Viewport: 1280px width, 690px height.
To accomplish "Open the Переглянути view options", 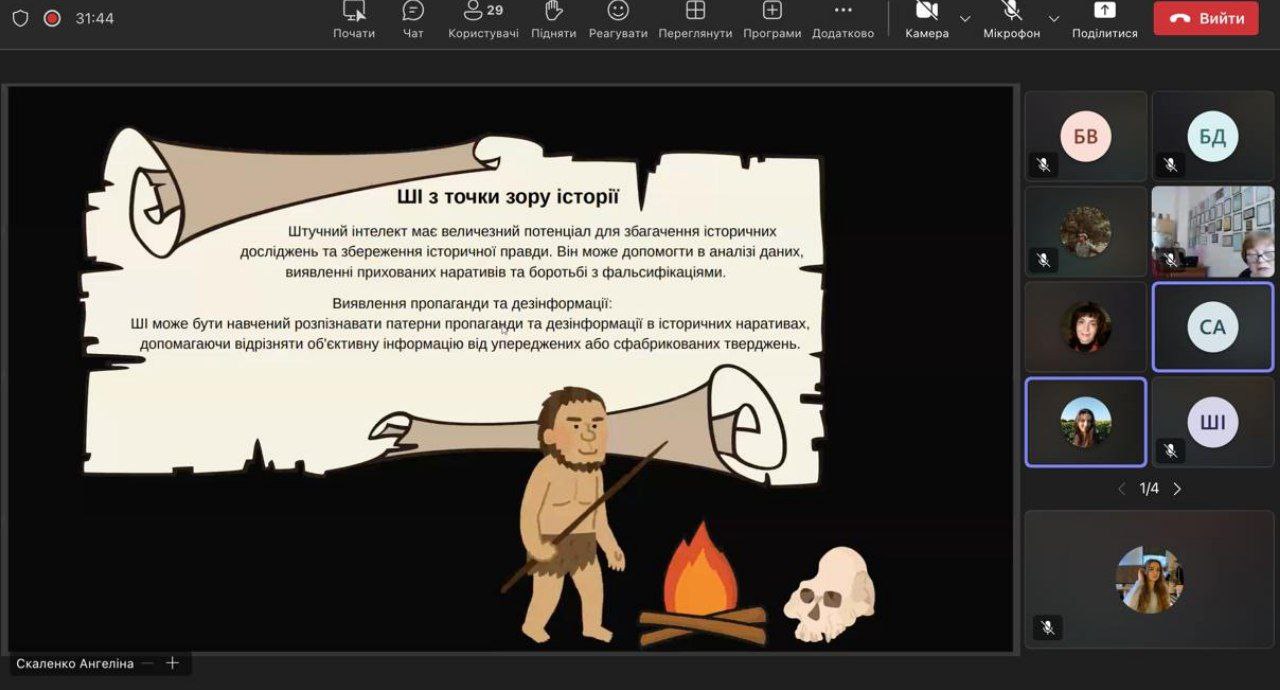I will tap(695, 19).
